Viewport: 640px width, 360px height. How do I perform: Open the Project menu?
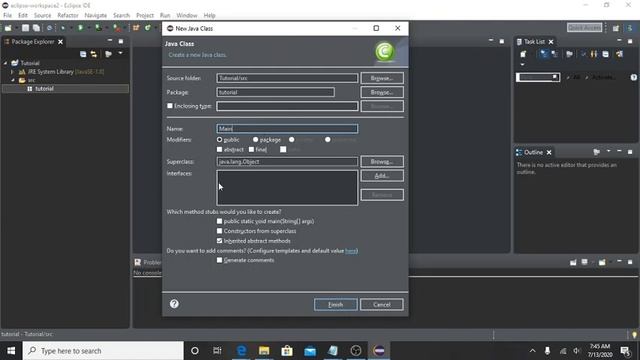pyautogui.click(x=145, y=16)
